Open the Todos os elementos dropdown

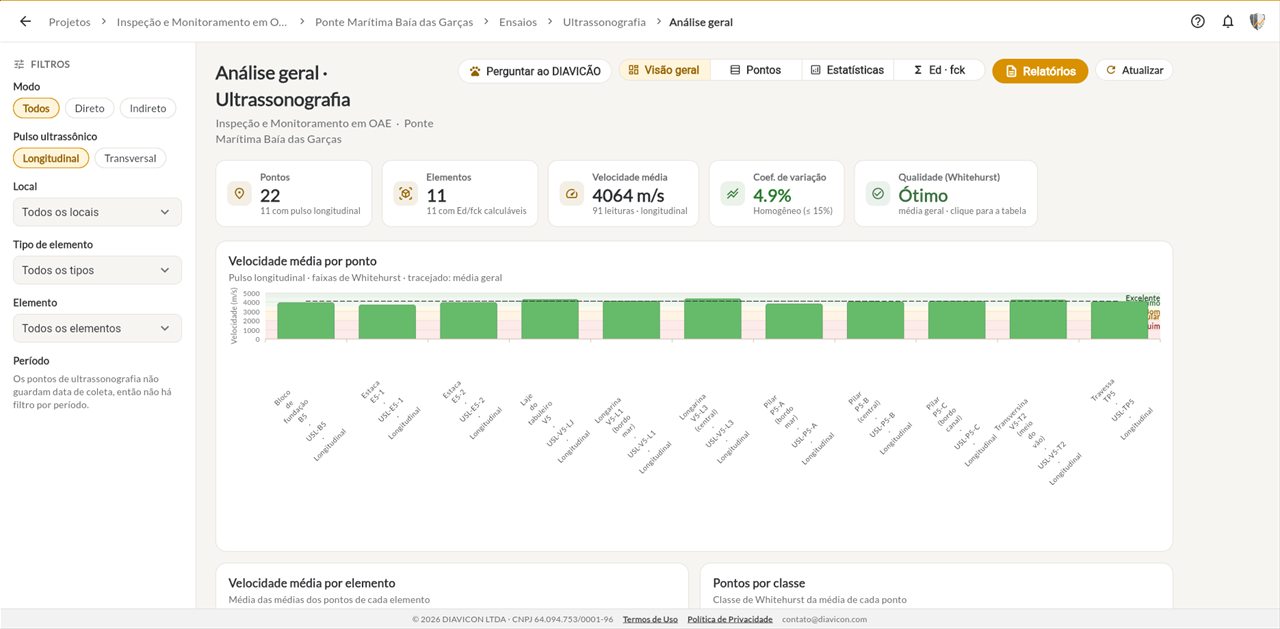pyautogui.click(x=97, y=328)
